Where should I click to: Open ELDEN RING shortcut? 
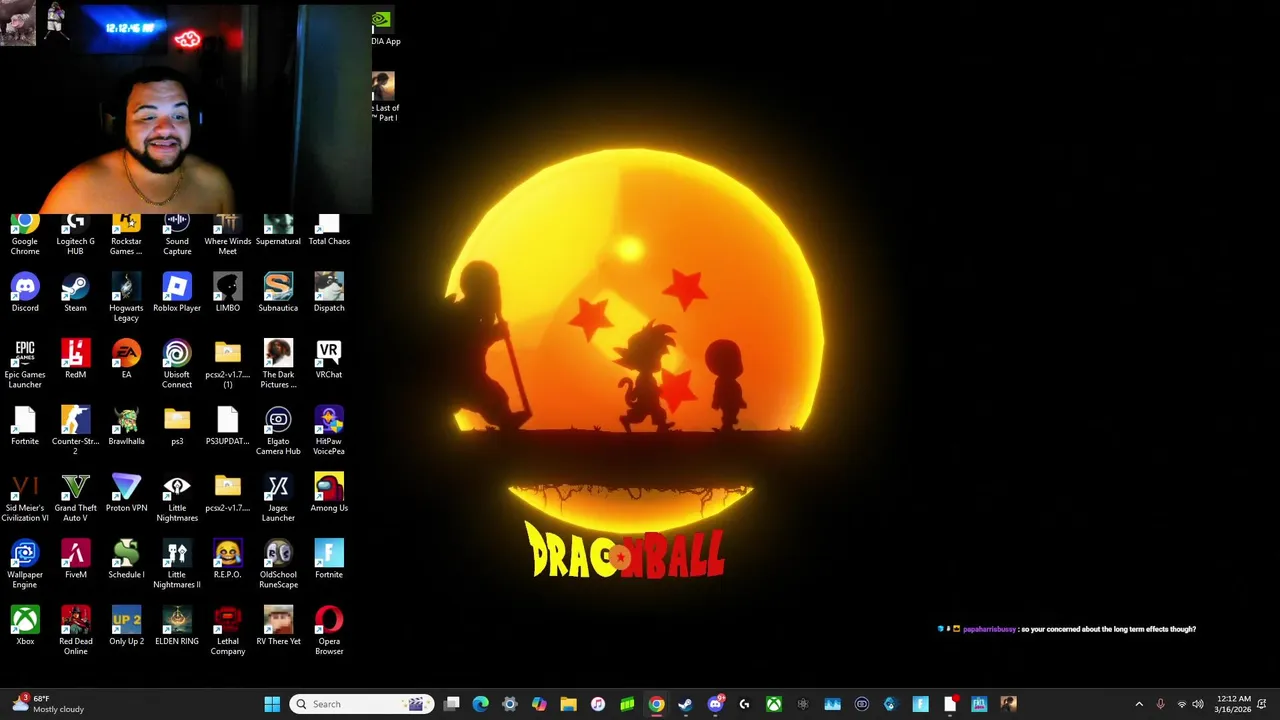(x=177, y=627)
